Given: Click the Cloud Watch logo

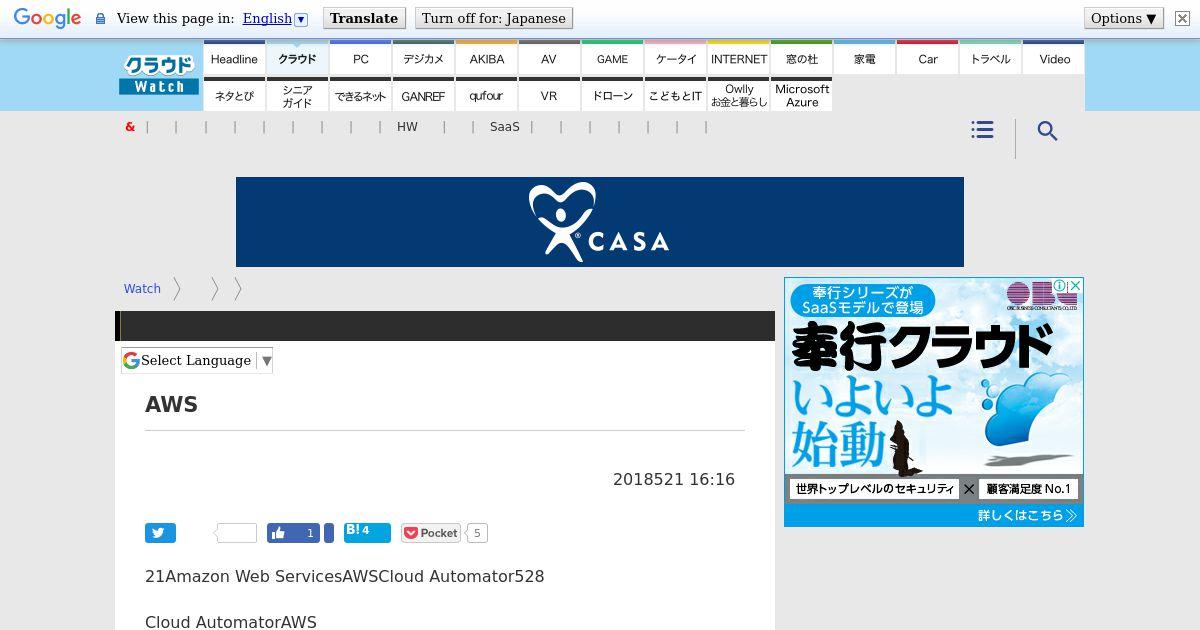Looking at the screenshot, I should [159, 75].
